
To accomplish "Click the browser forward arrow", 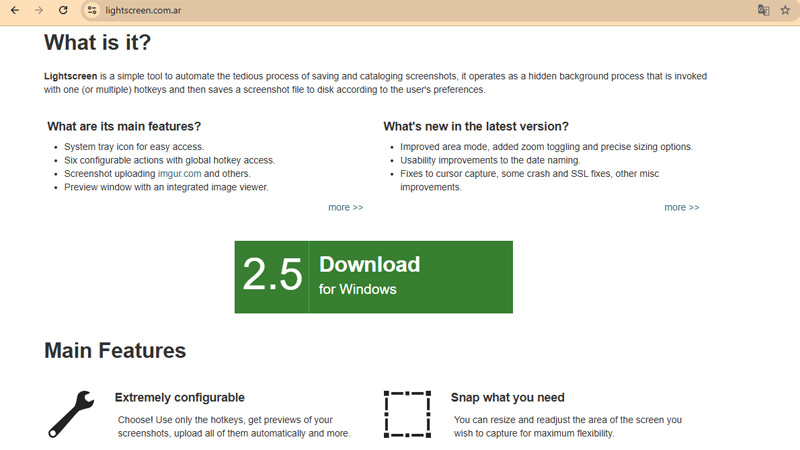I will 39,10.
